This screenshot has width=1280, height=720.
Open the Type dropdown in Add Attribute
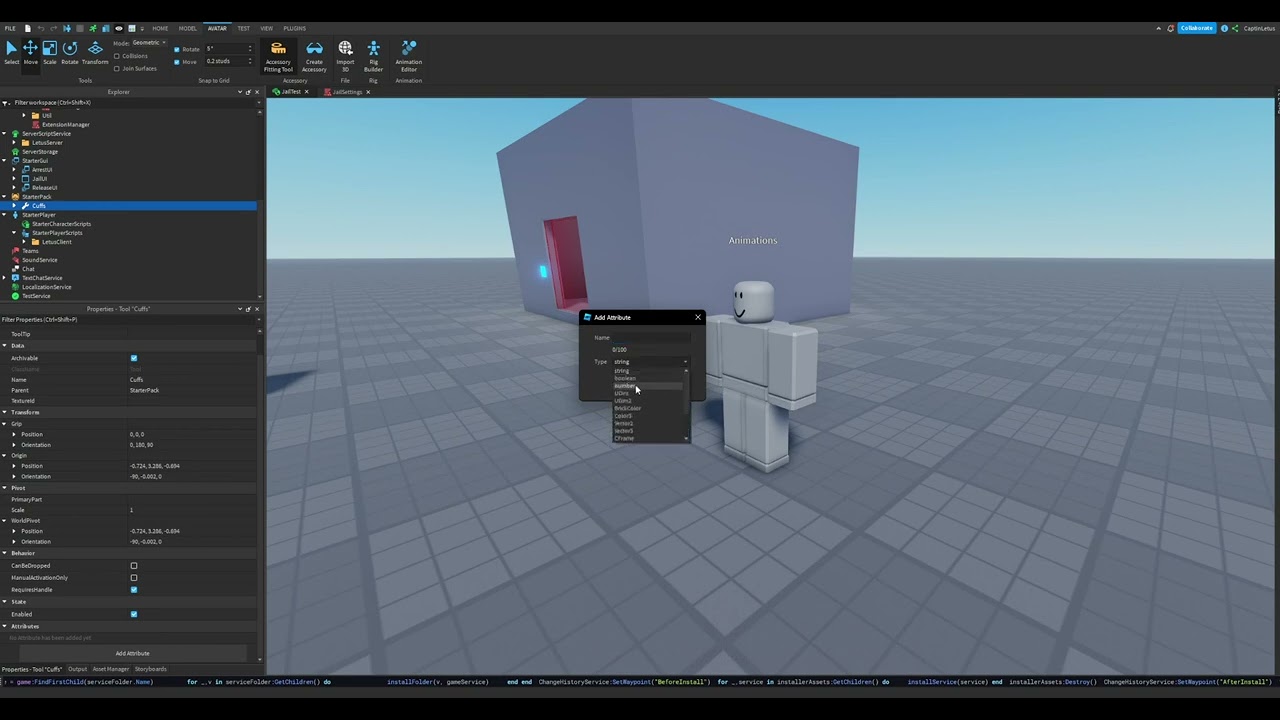tap(650, 362)
